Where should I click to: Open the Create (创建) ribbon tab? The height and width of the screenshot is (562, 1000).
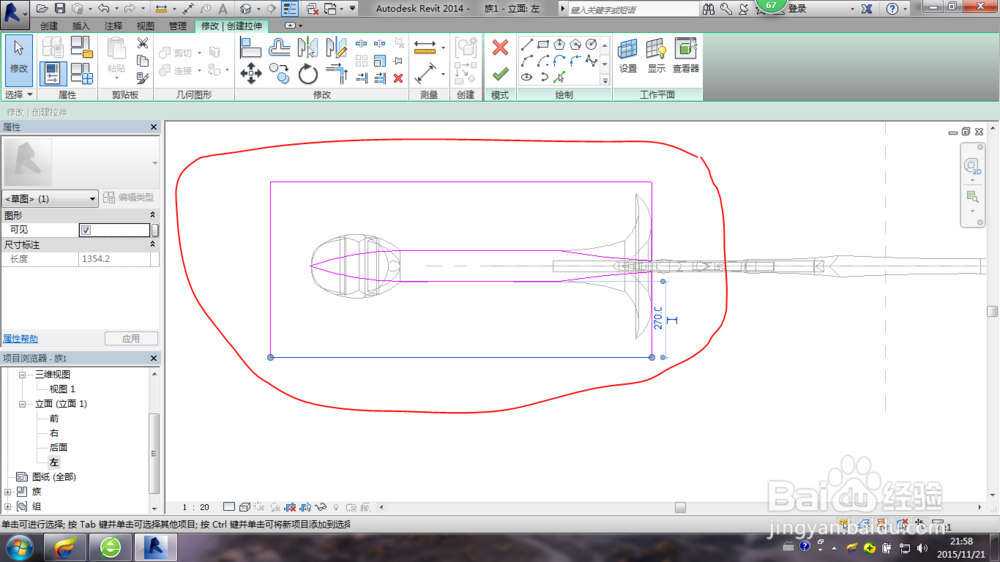[x=48, y=26]
